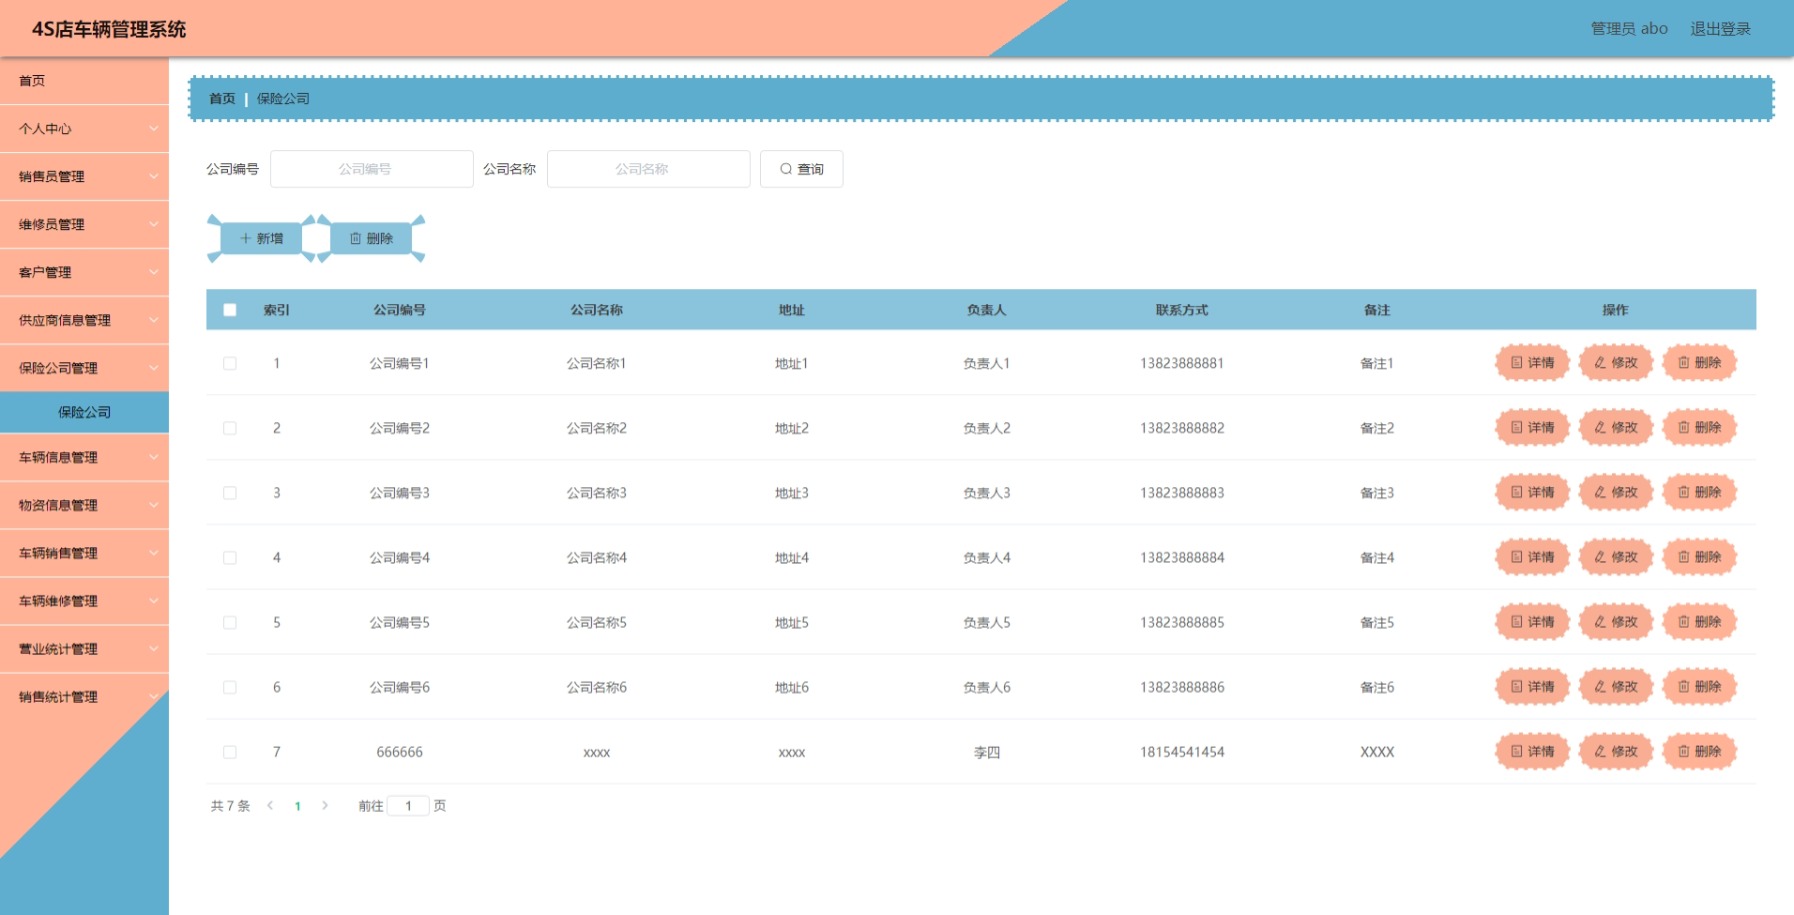Viewport: 1794px width, 915px height.
Task: Edit the 公司名称2 row
Action: (x=1616, y=428)
